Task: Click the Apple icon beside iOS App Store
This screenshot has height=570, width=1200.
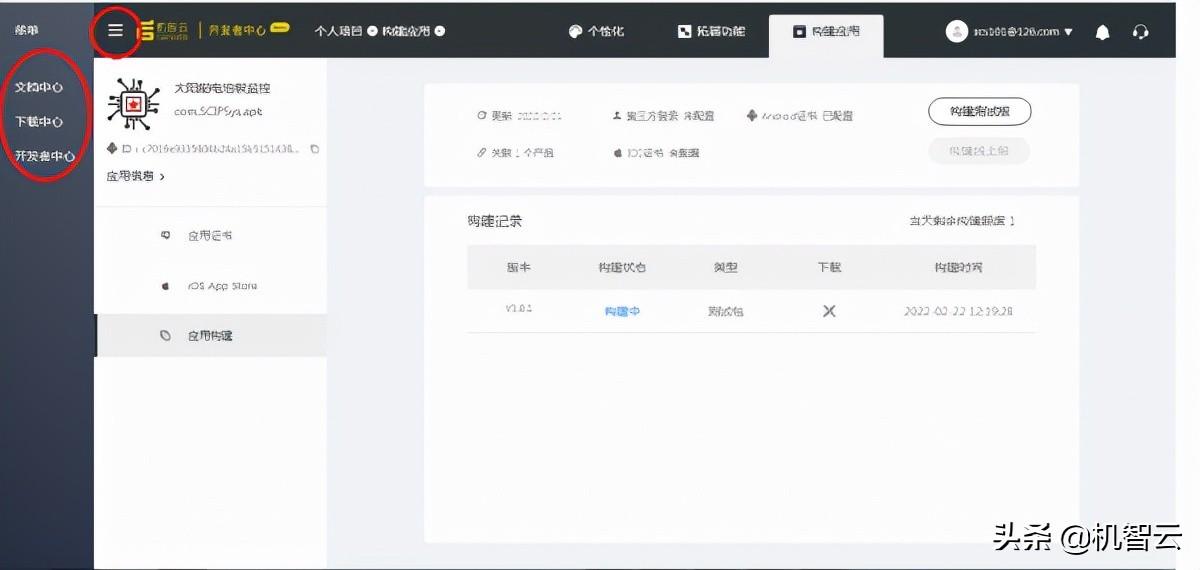Action: point(166,286)
